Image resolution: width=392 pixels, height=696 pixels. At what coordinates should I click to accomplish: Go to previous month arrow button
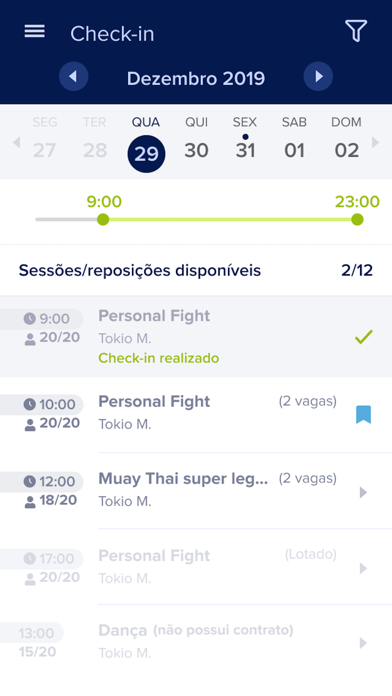[73, 77]
